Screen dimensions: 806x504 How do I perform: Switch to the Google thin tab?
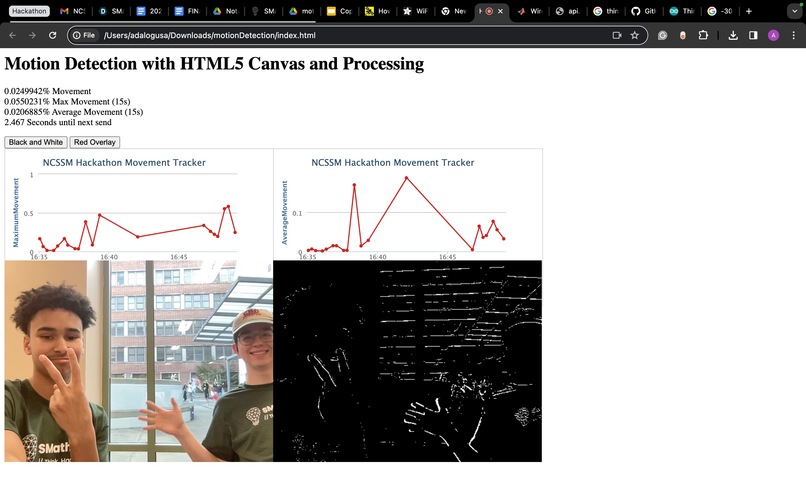pos(606,11)
